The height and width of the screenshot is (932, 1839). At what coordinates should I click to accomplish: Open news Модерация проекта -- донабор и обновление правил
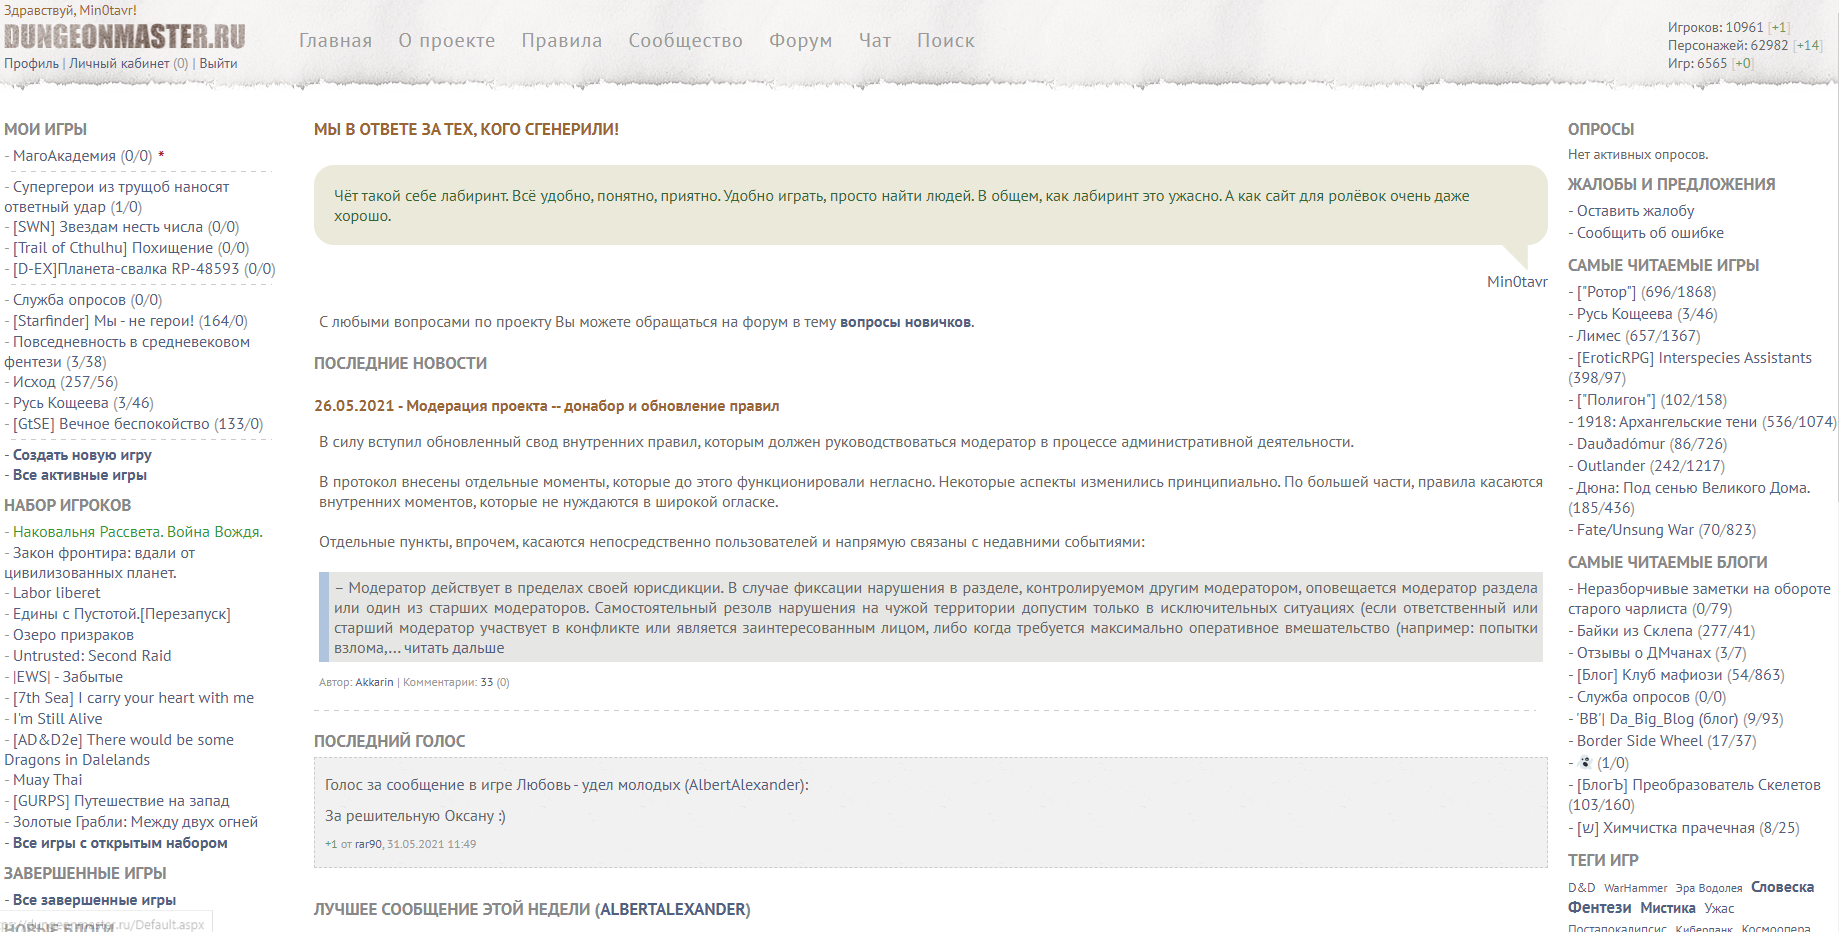tap(546, 406)
